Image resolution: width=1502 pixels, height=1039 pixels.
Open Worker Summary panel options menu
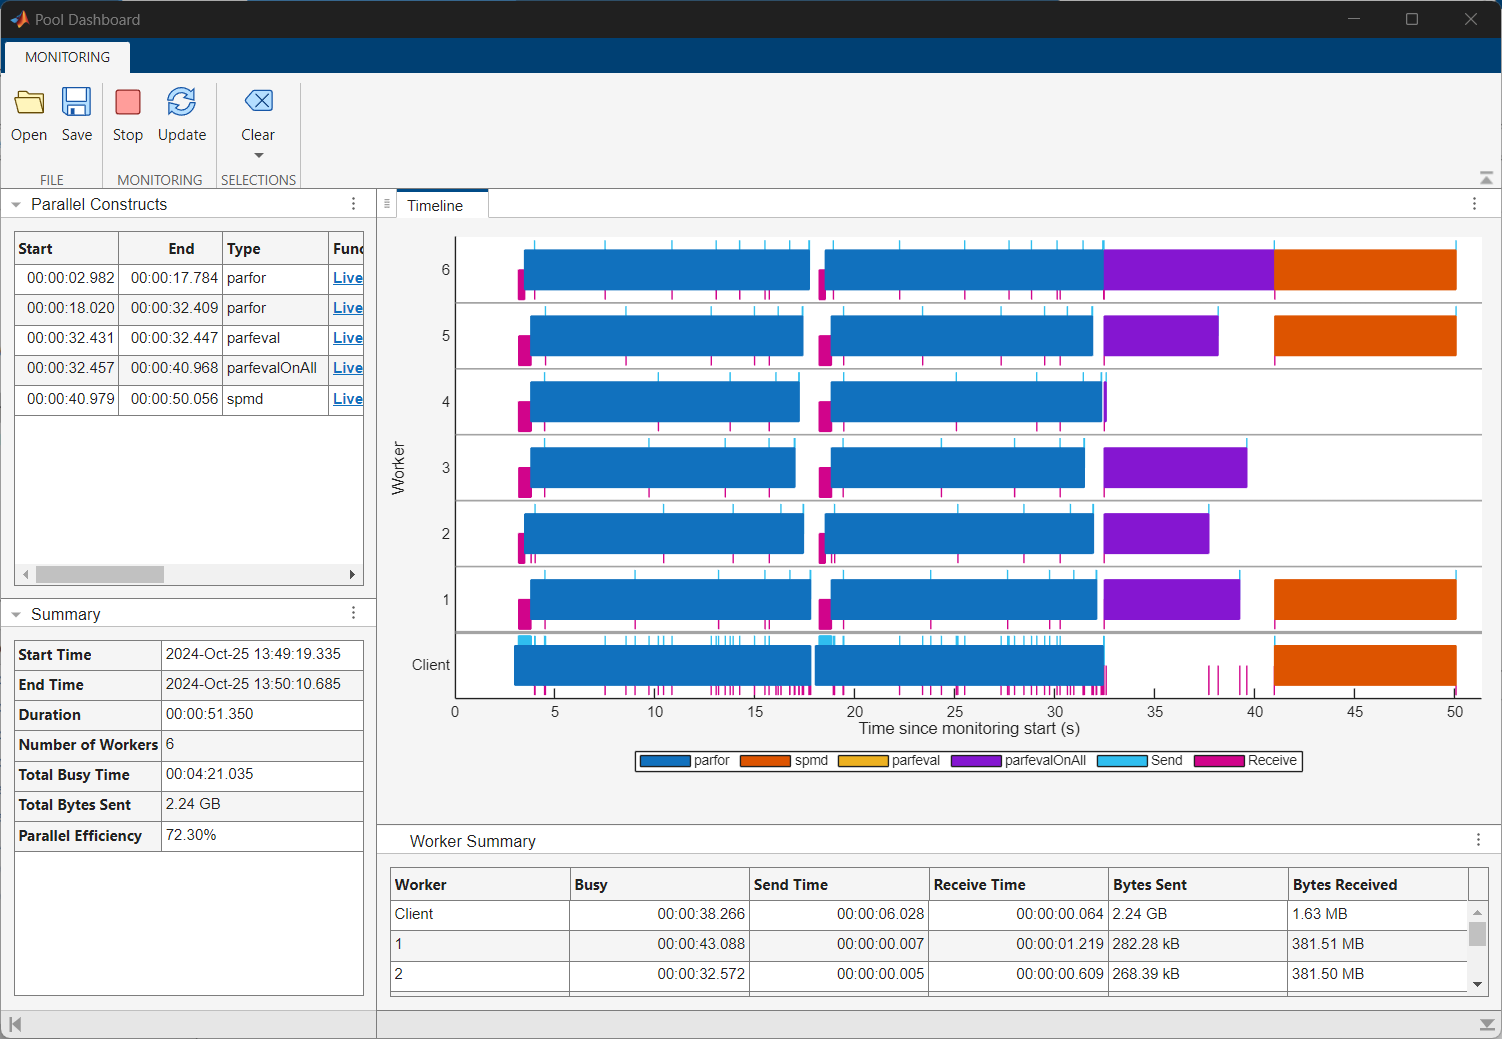1478,840
